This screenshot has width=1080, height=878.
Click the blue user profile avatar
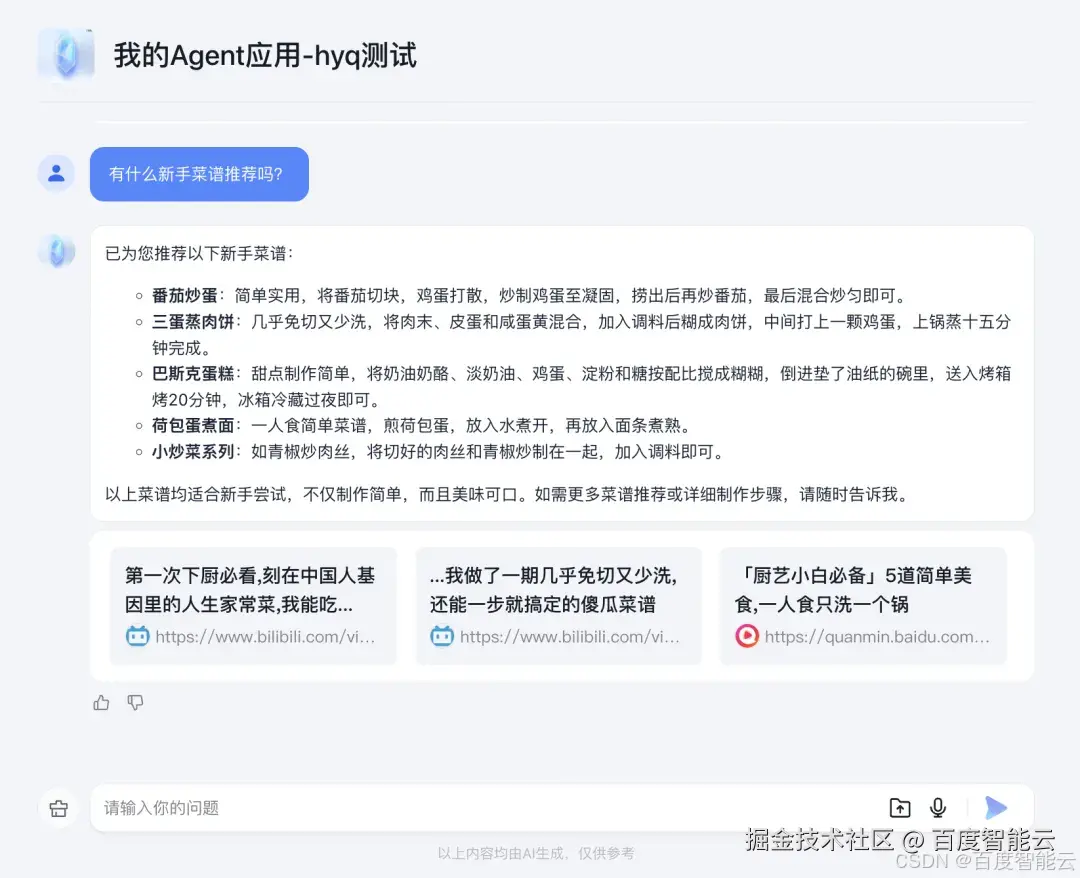click(56, 172)
